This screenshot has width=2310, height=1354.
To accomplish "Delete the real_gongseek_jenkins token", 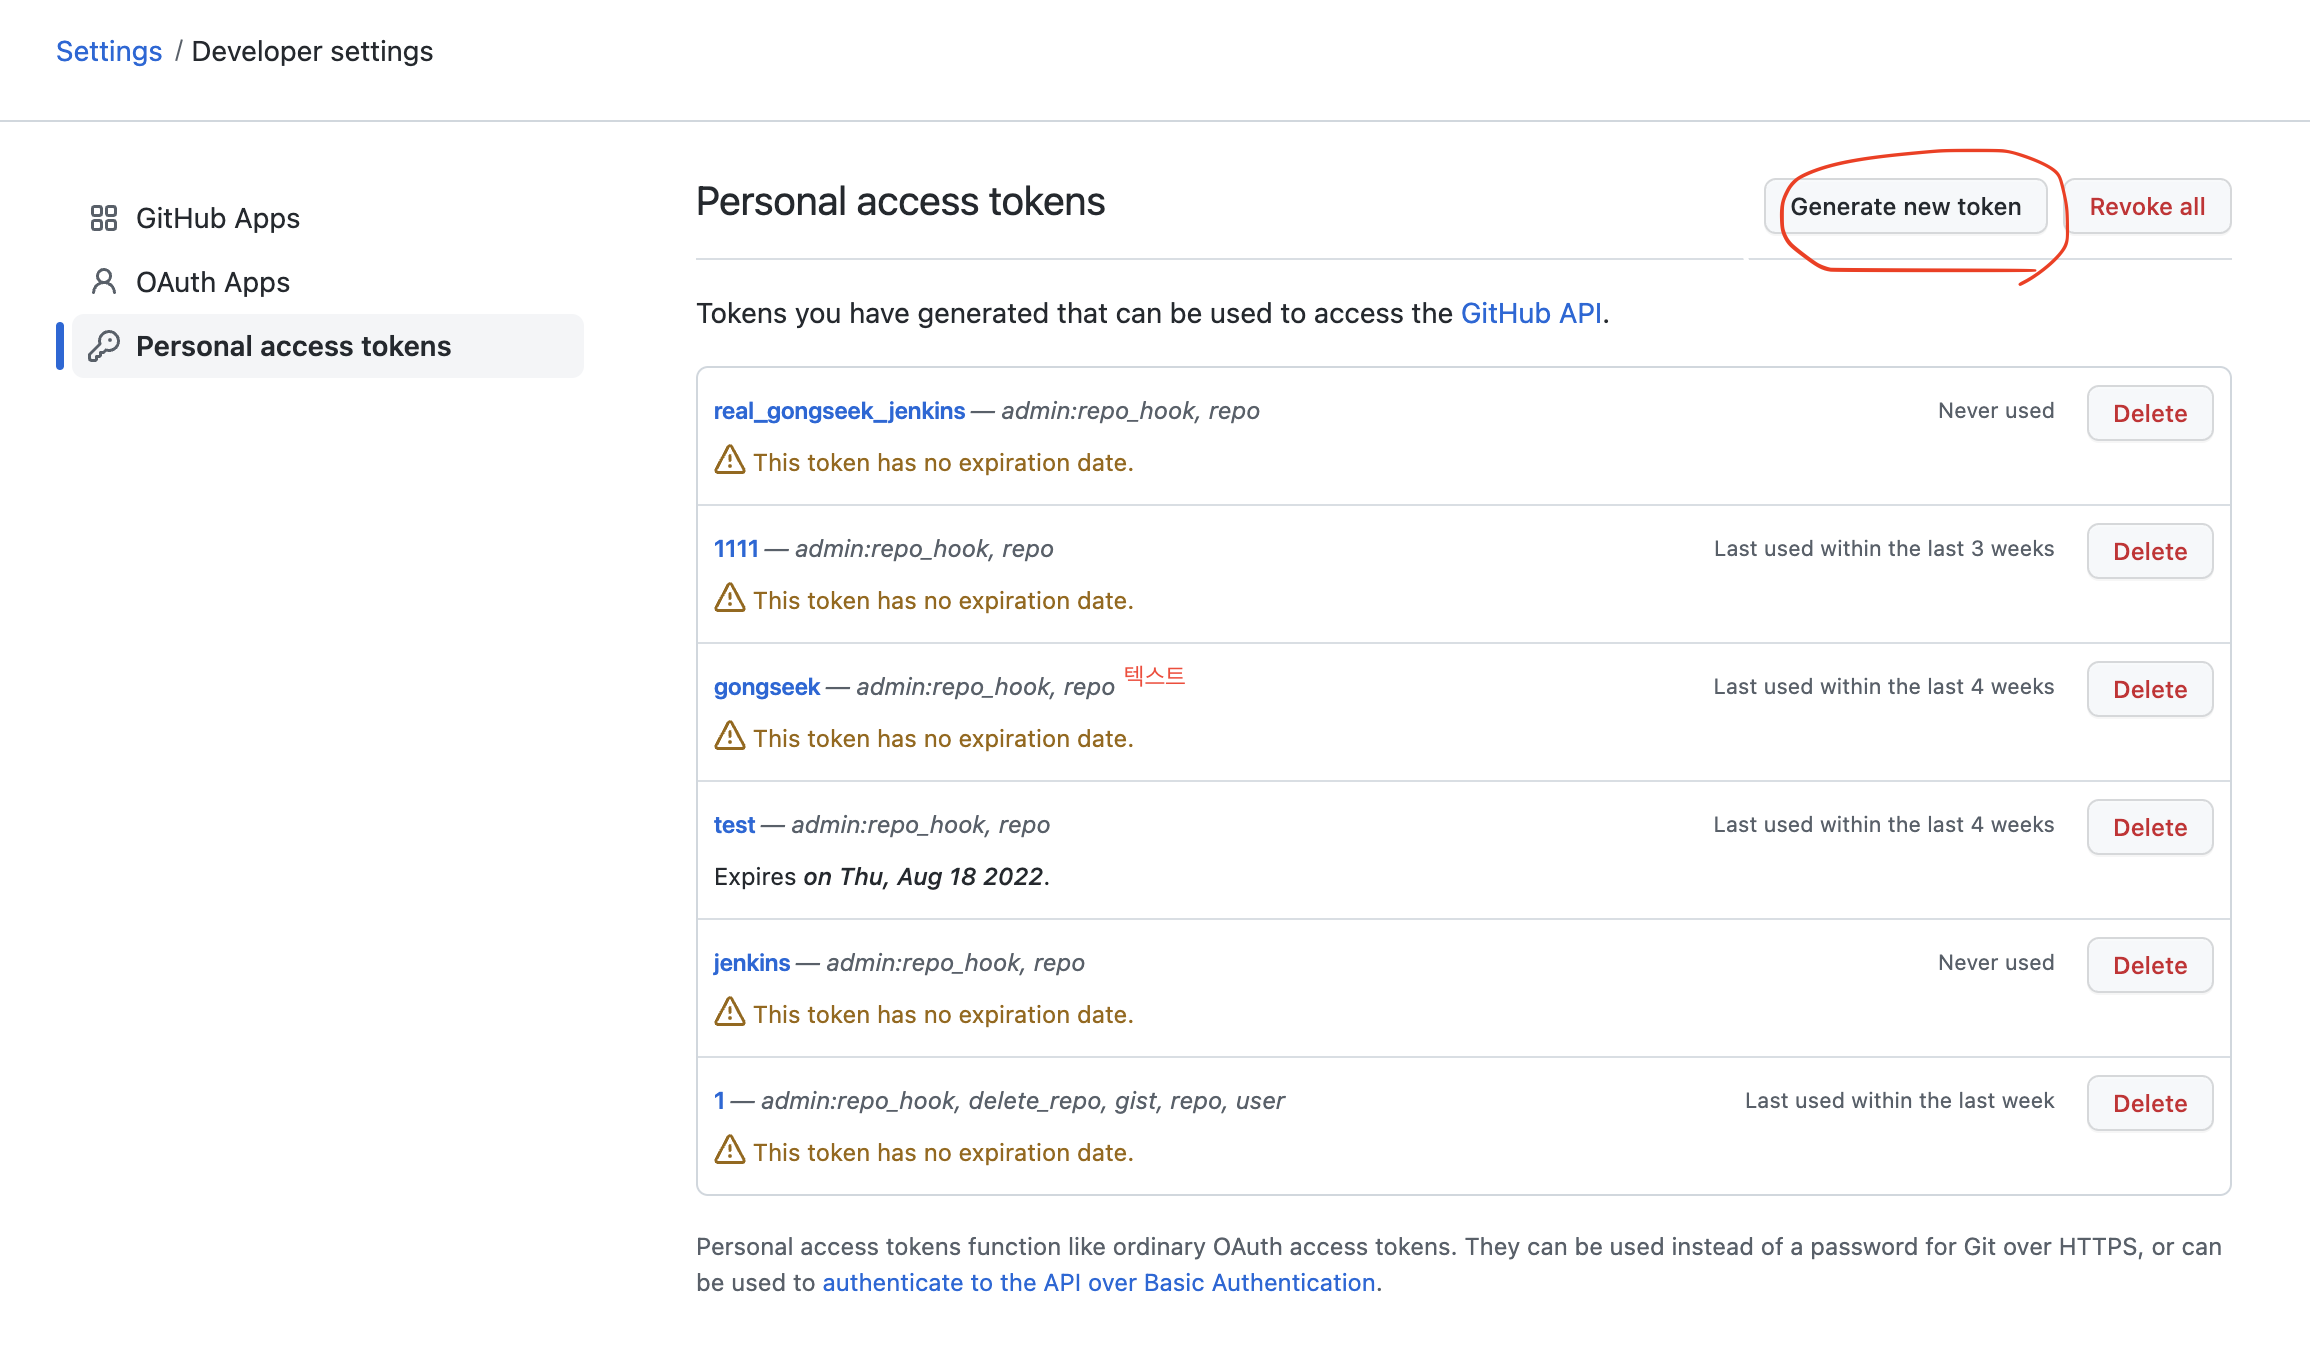I will (2149, 413).
